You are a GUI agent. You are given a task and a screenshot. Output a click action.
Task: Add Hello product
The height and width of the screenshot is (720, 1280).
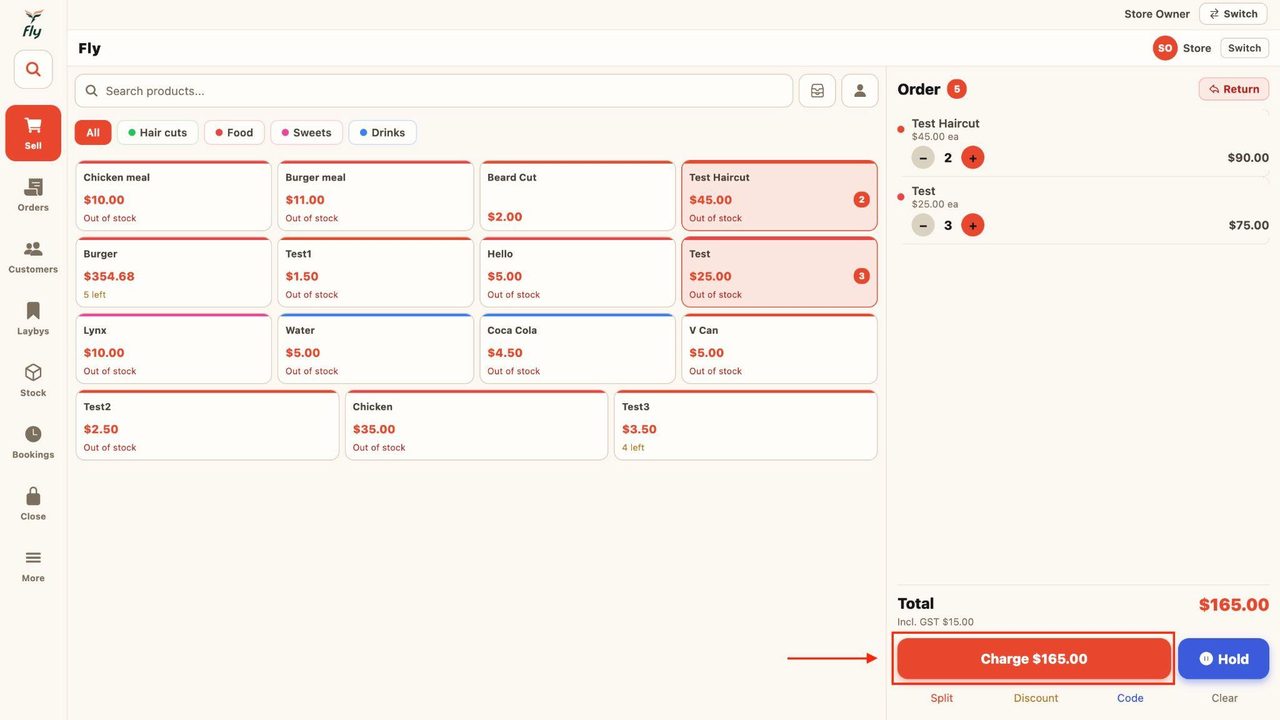pyautogui.click(x=578, y=272)
